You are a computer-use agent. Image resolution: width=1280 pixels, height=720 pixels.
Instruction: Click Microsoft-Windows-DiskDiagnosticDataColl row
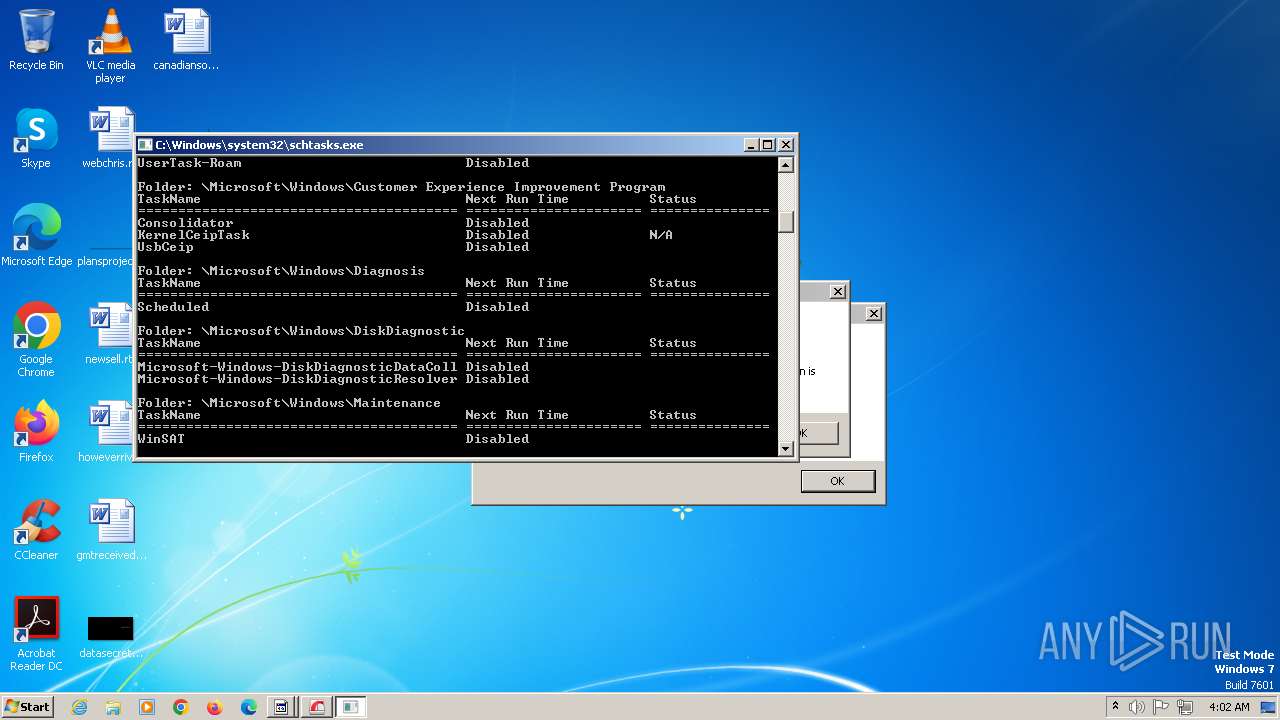[x=333, y=367]
